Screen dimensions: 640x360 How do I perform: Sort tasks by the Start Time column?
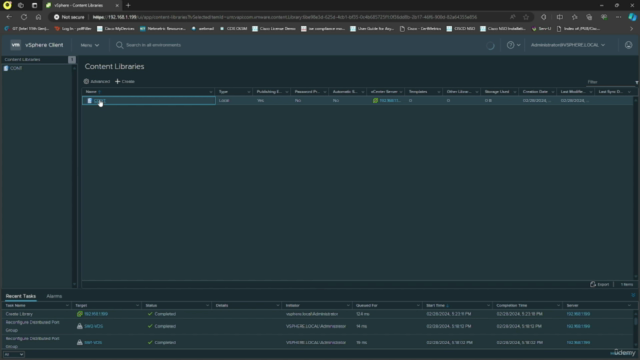(x=436, y=306)
